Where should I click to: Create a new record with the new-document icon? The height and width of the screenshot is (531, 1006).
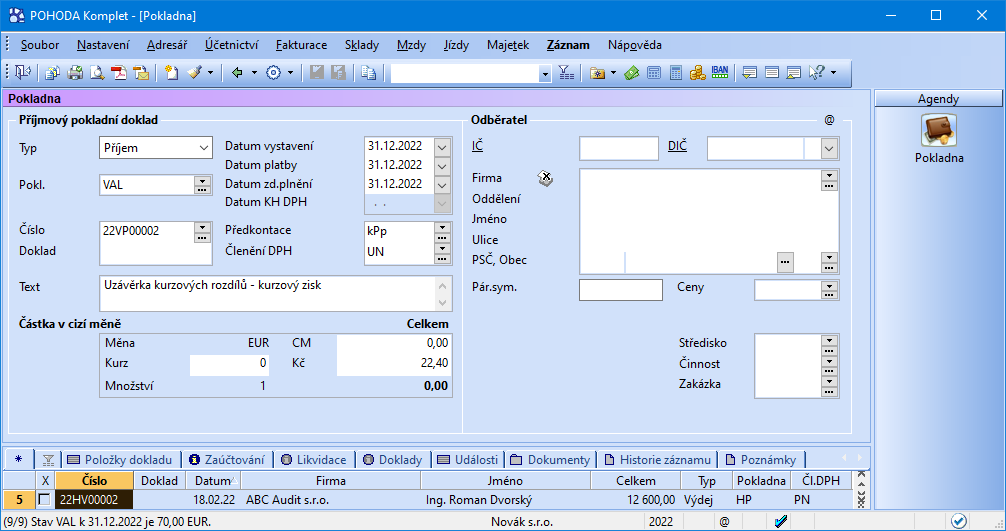point(171,73)
